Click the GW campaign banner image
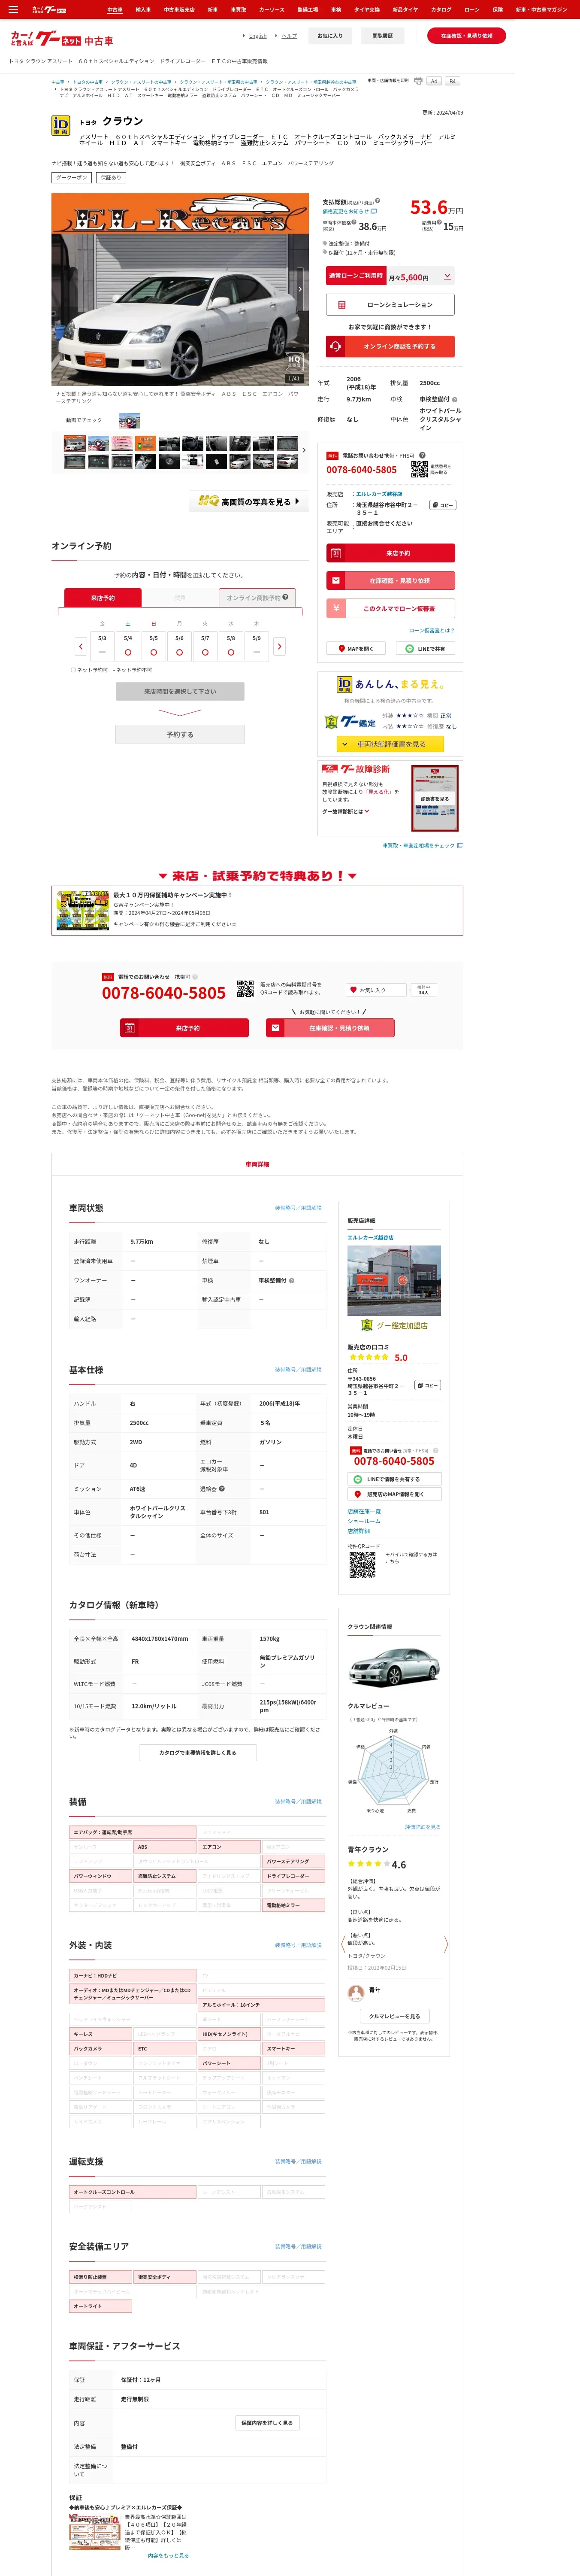 click(83, 911)
